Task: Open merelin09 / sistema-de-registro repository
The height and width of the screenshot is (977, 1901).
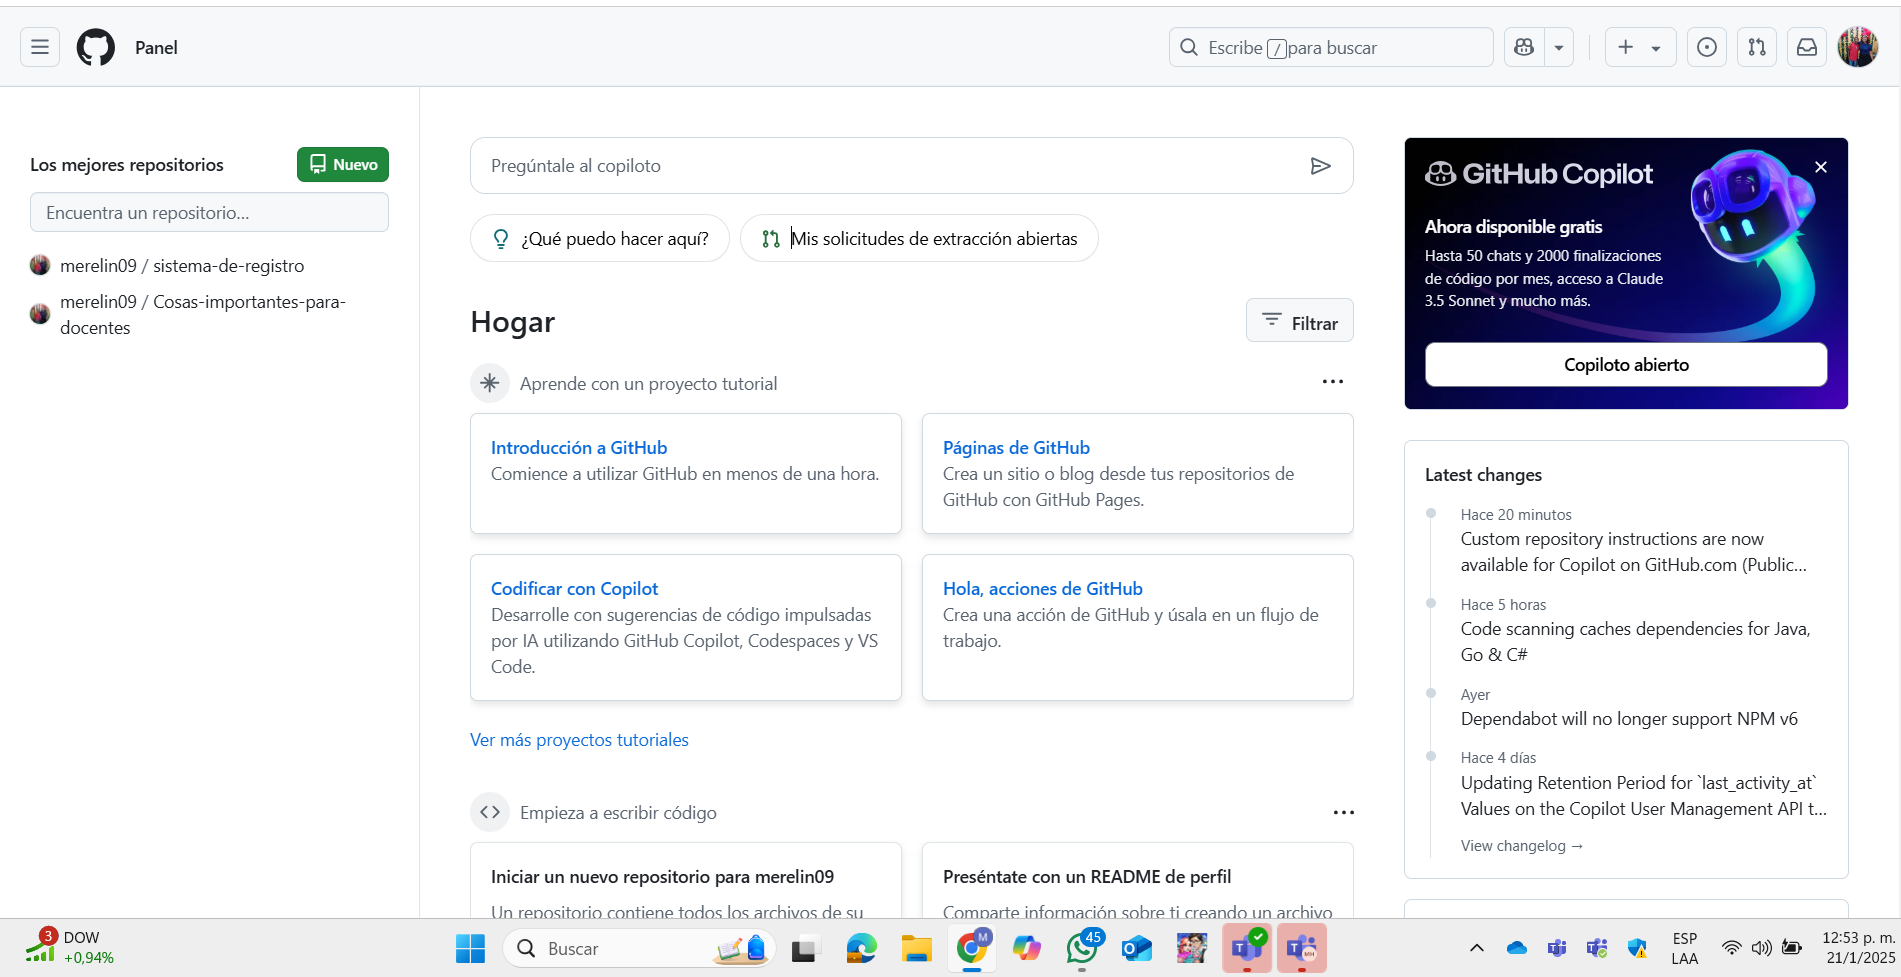Action: (182, 265)
